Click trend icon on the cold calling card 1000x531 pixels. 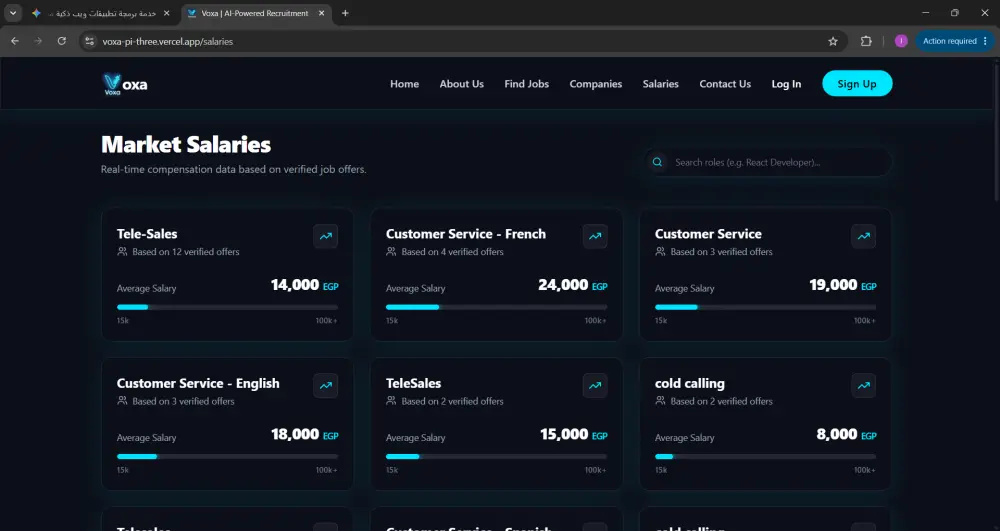coord(864,385)
